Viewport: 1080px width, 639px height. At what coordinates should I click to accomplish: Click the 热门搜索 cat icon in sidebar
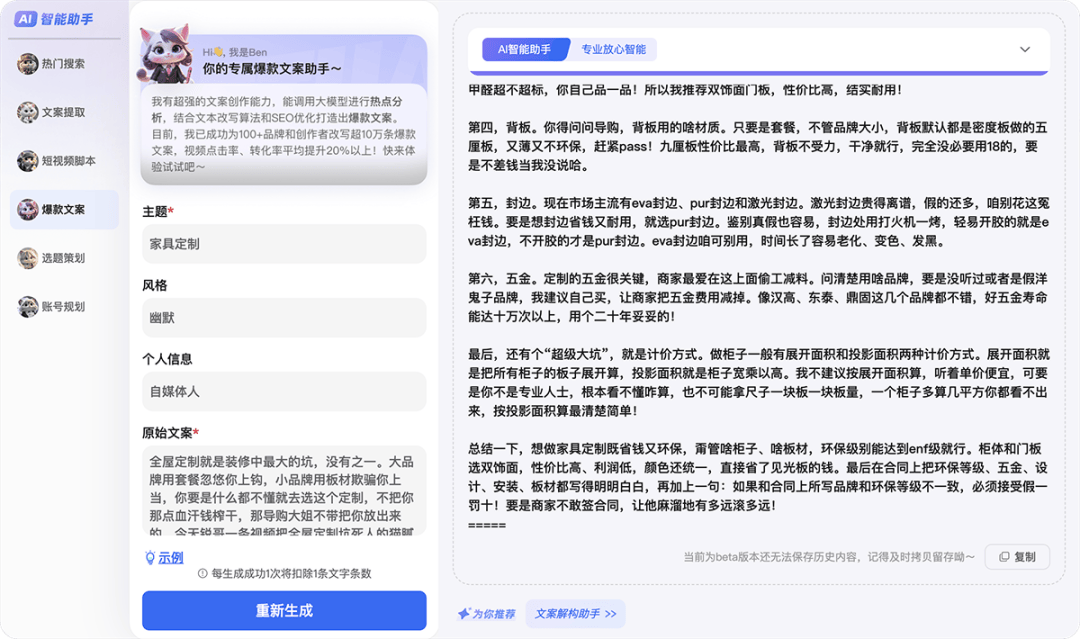tap(28, 64)
